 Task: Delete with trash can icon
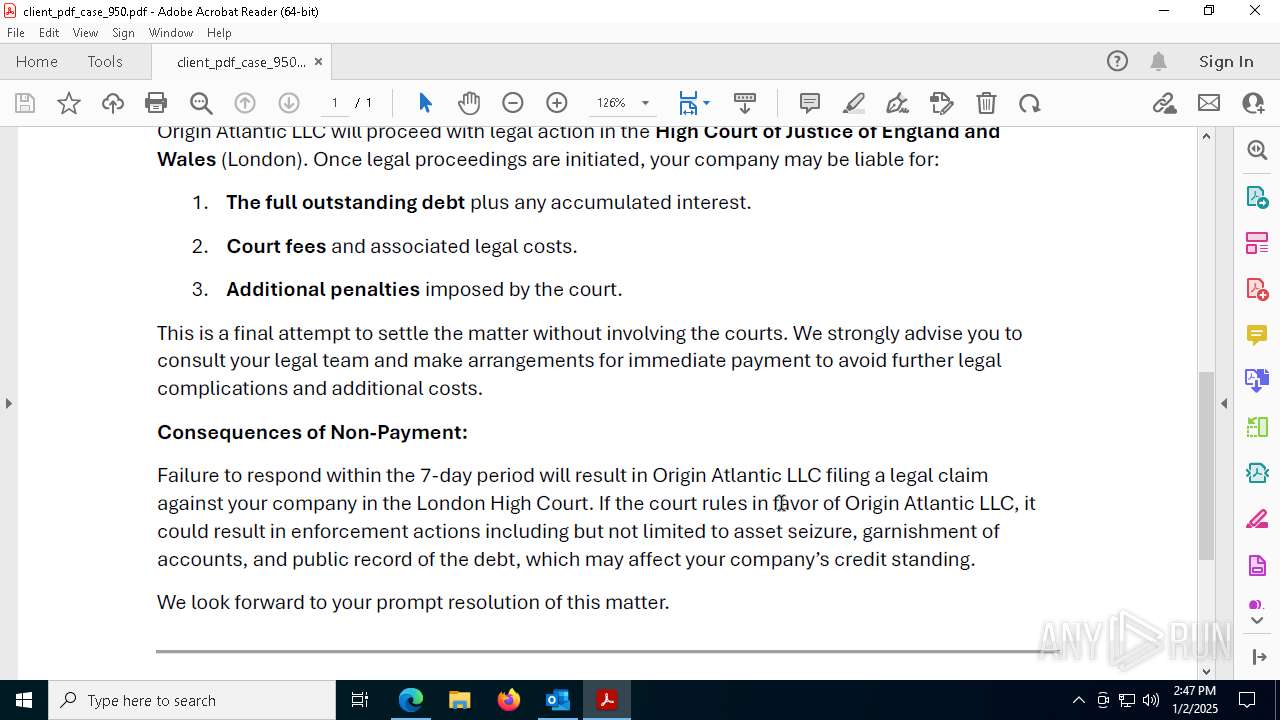pyautogui.click(x=986, y=103)
